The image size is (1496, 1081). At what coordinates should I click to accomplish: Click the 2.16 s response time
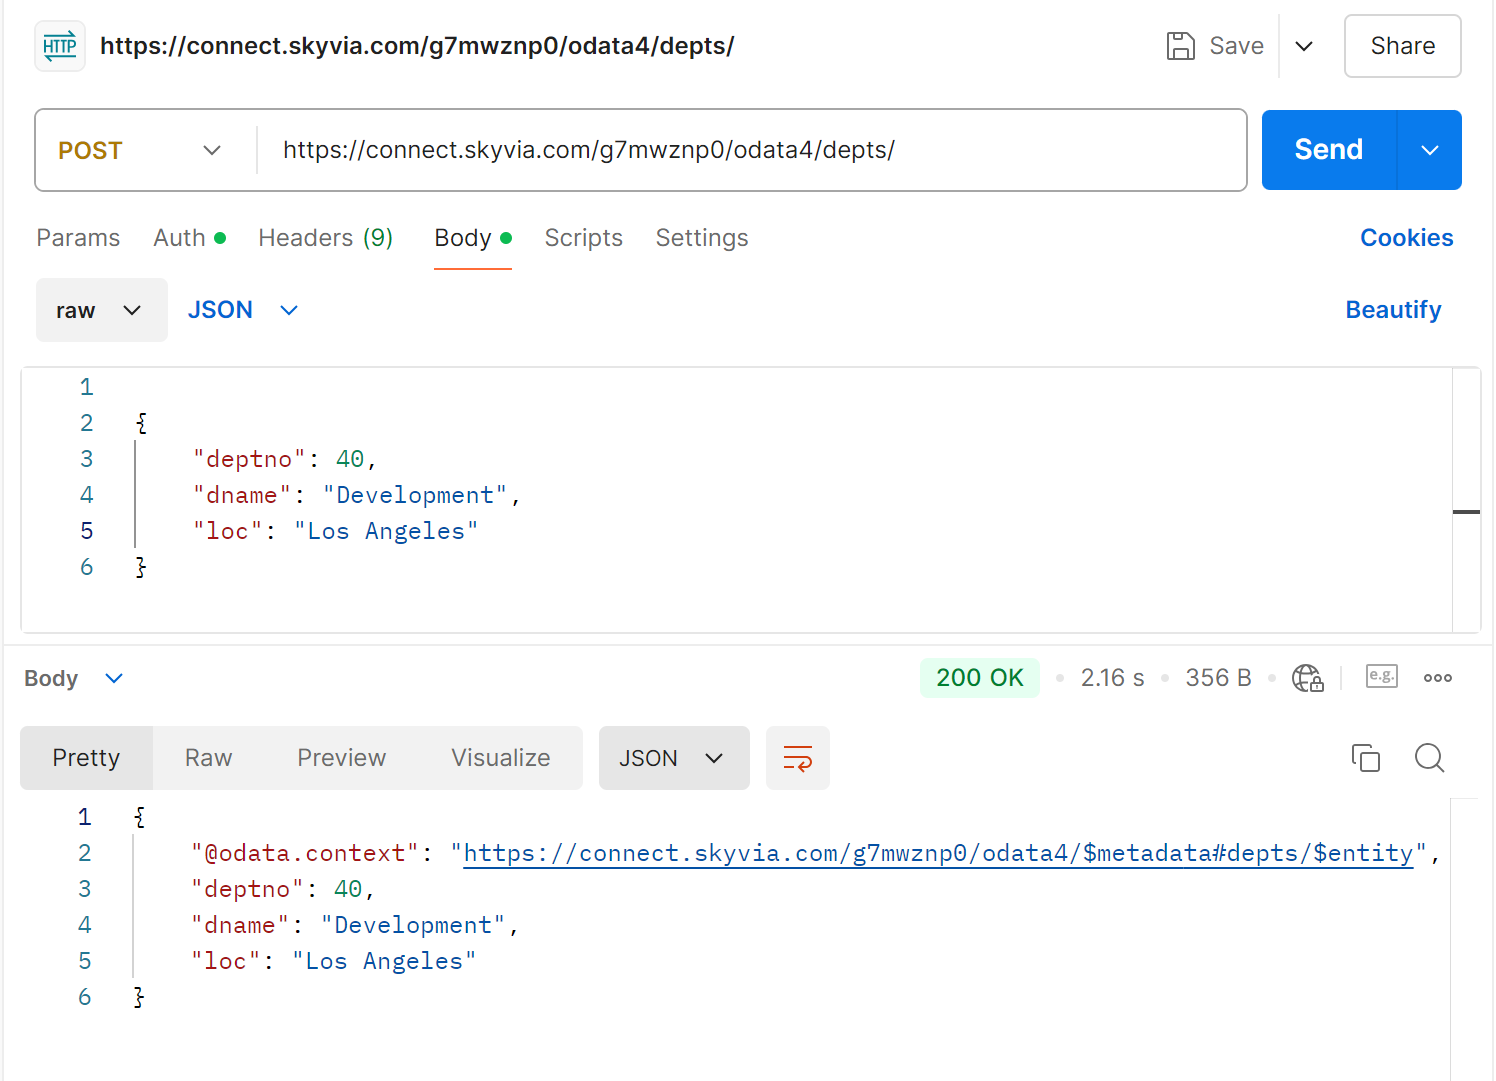[1112, 678]
